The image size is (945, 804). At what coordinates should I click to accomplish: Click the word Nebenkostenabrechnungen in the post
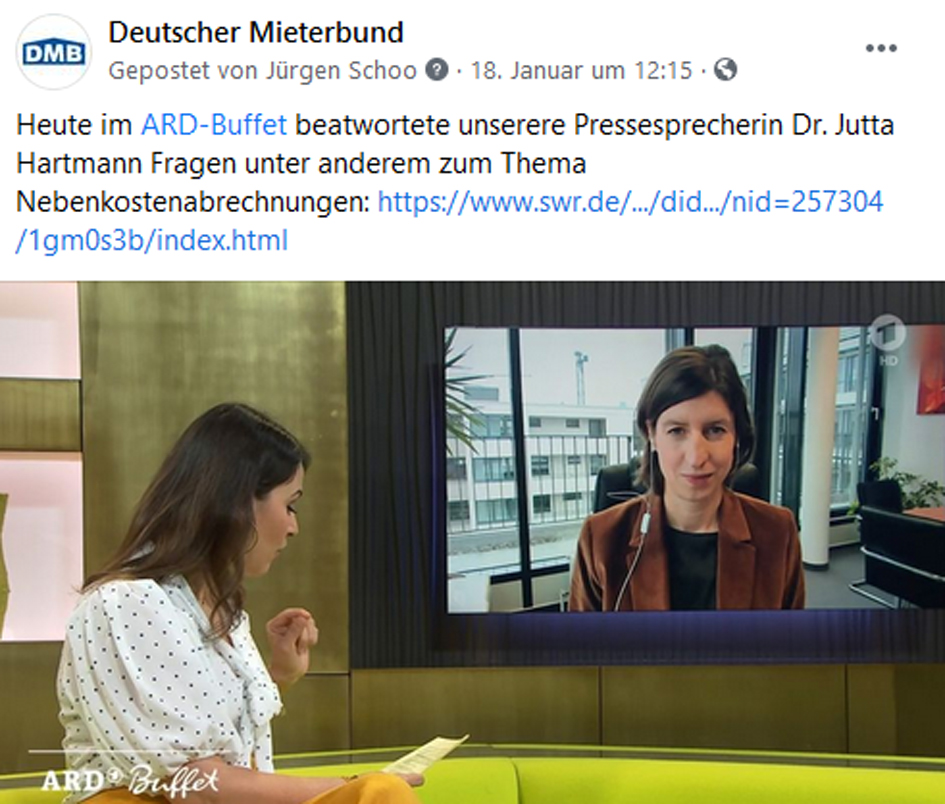(x=193, y=202)
